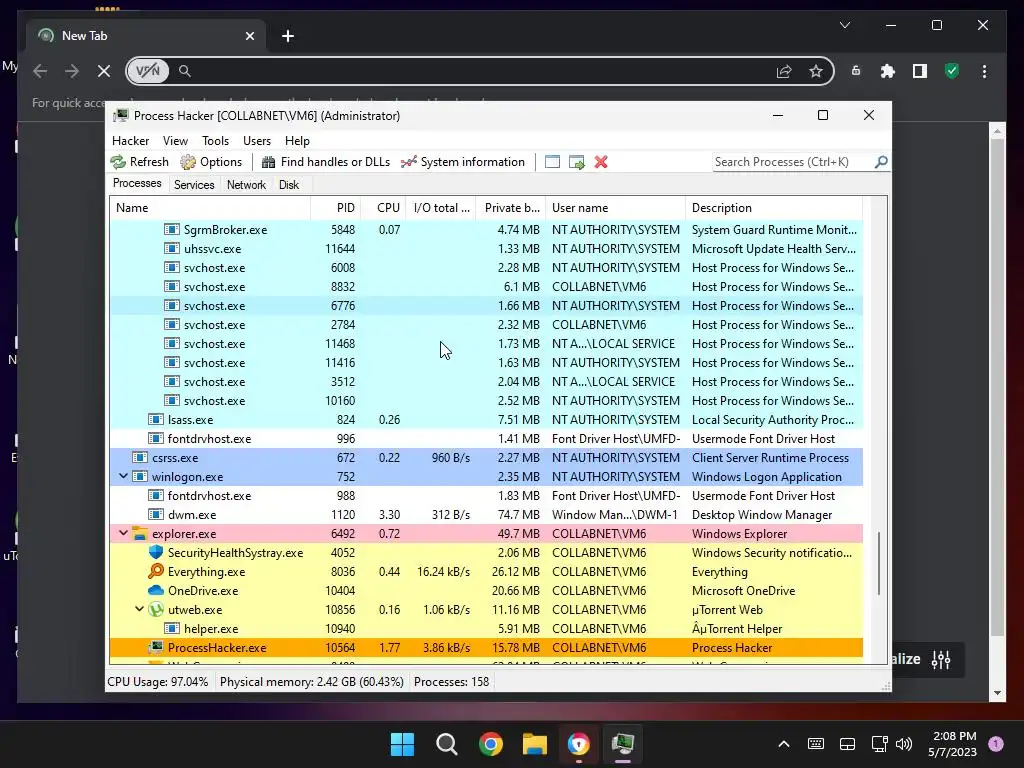Select the fontdrvhost.exe row with PID 996
This screenshot has height=768, width=1024.
(486, 439)
